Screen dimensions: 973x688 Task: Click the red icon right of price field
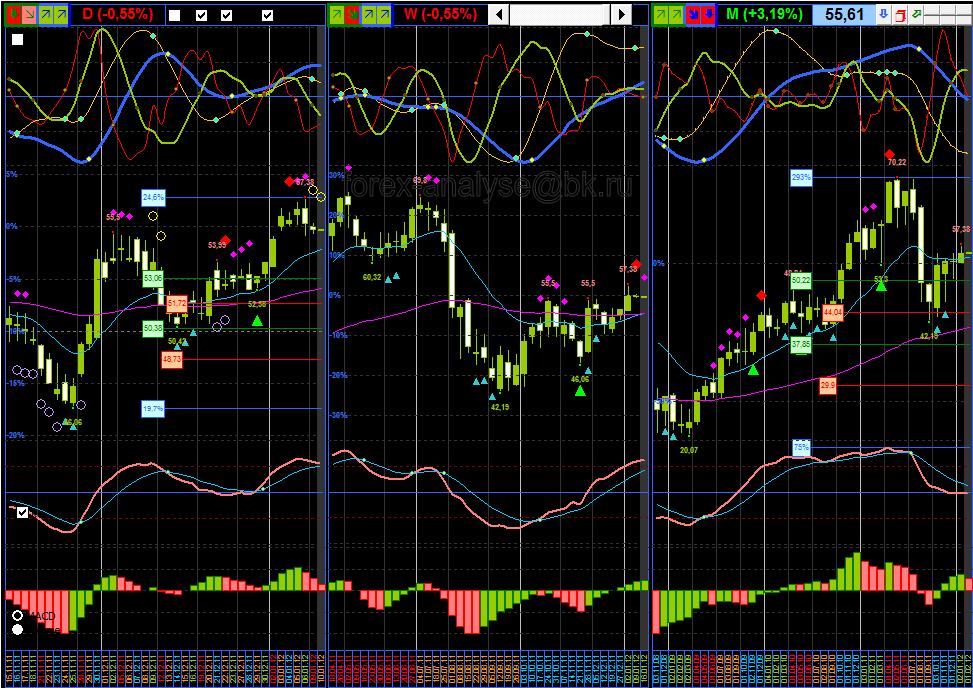(900, 14)
